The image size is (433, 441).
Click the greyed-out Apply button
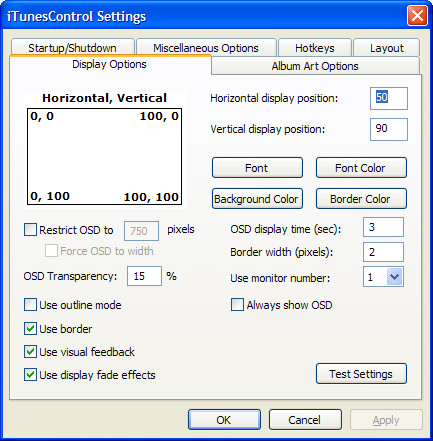click(x=386, y=420)
